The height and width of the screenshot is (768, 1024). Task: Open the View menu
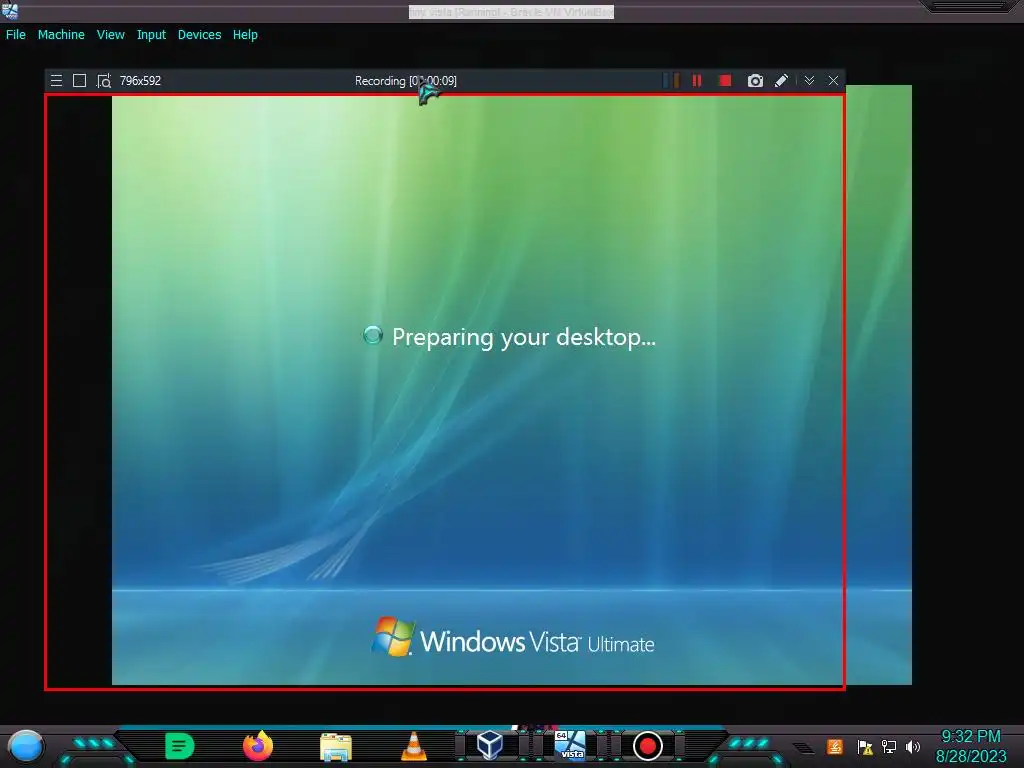pyautogui.click(x=110, y=35)
